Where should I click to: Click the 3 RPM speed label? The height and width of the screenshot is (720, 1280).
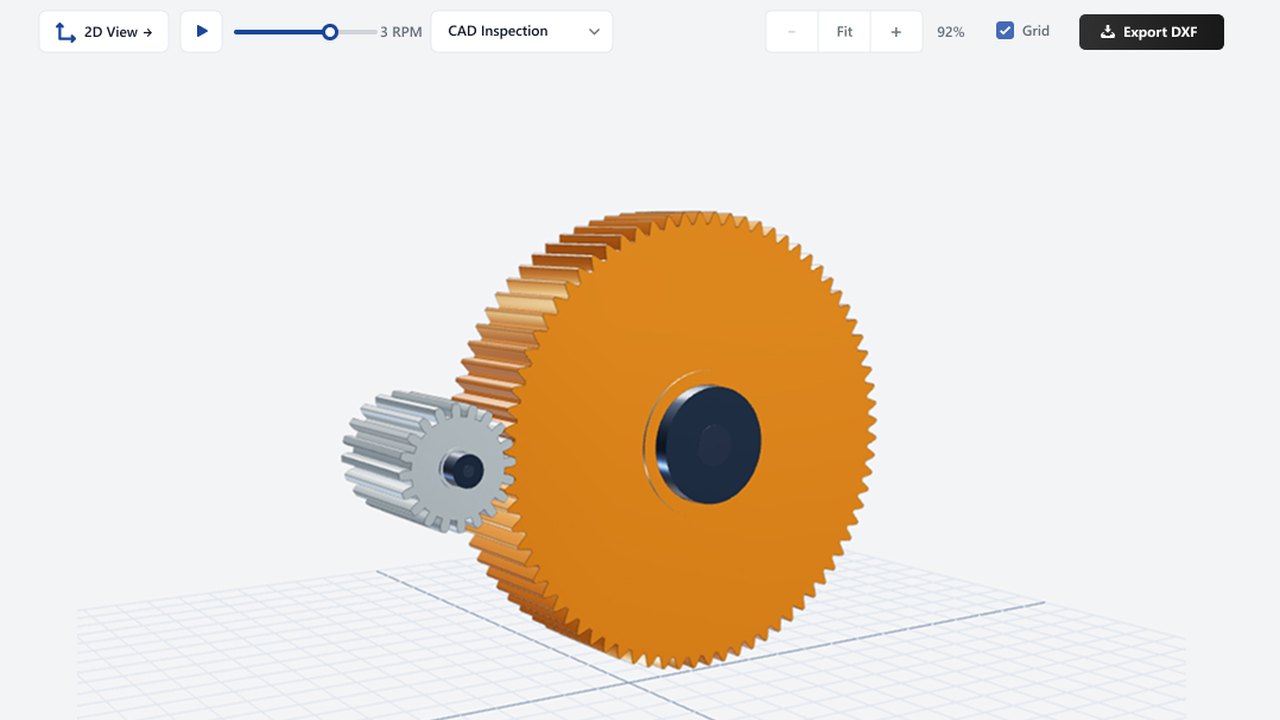coord(401,32)
